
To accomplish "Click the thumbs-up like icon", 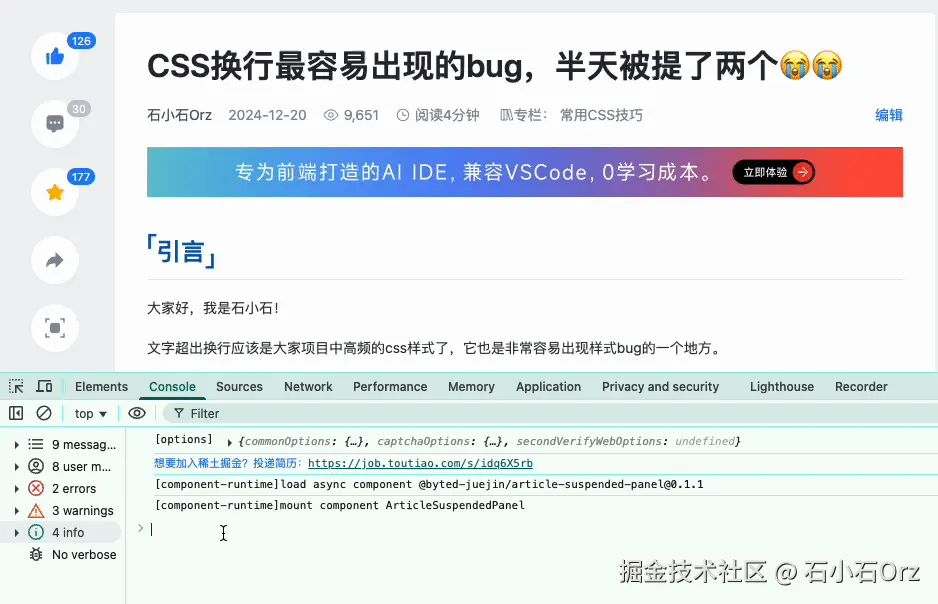I will (x=54, y=56).
